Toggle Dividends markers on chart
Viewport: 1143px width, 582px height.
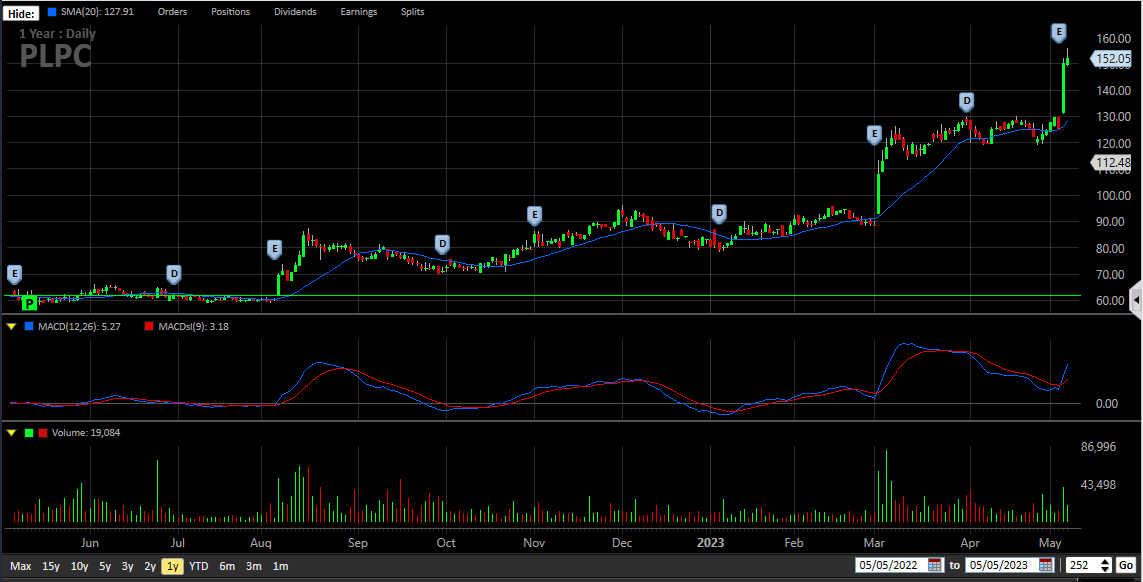coord(295,12)
